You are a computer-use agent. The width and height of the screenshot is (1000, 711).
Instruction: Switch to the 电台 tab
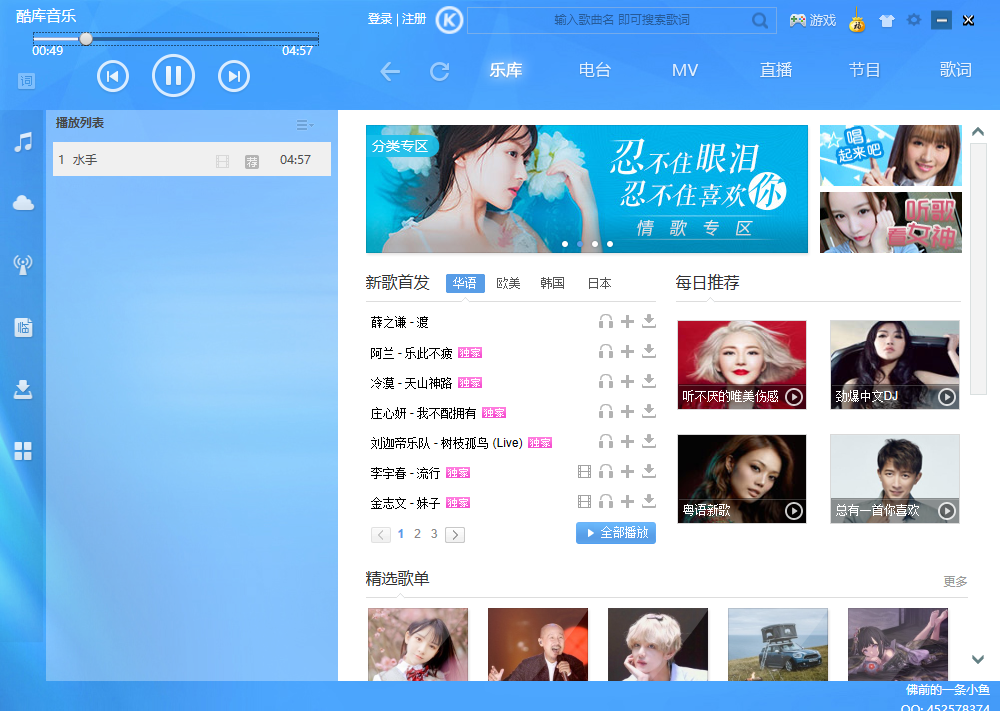click(x=594, y=70)
